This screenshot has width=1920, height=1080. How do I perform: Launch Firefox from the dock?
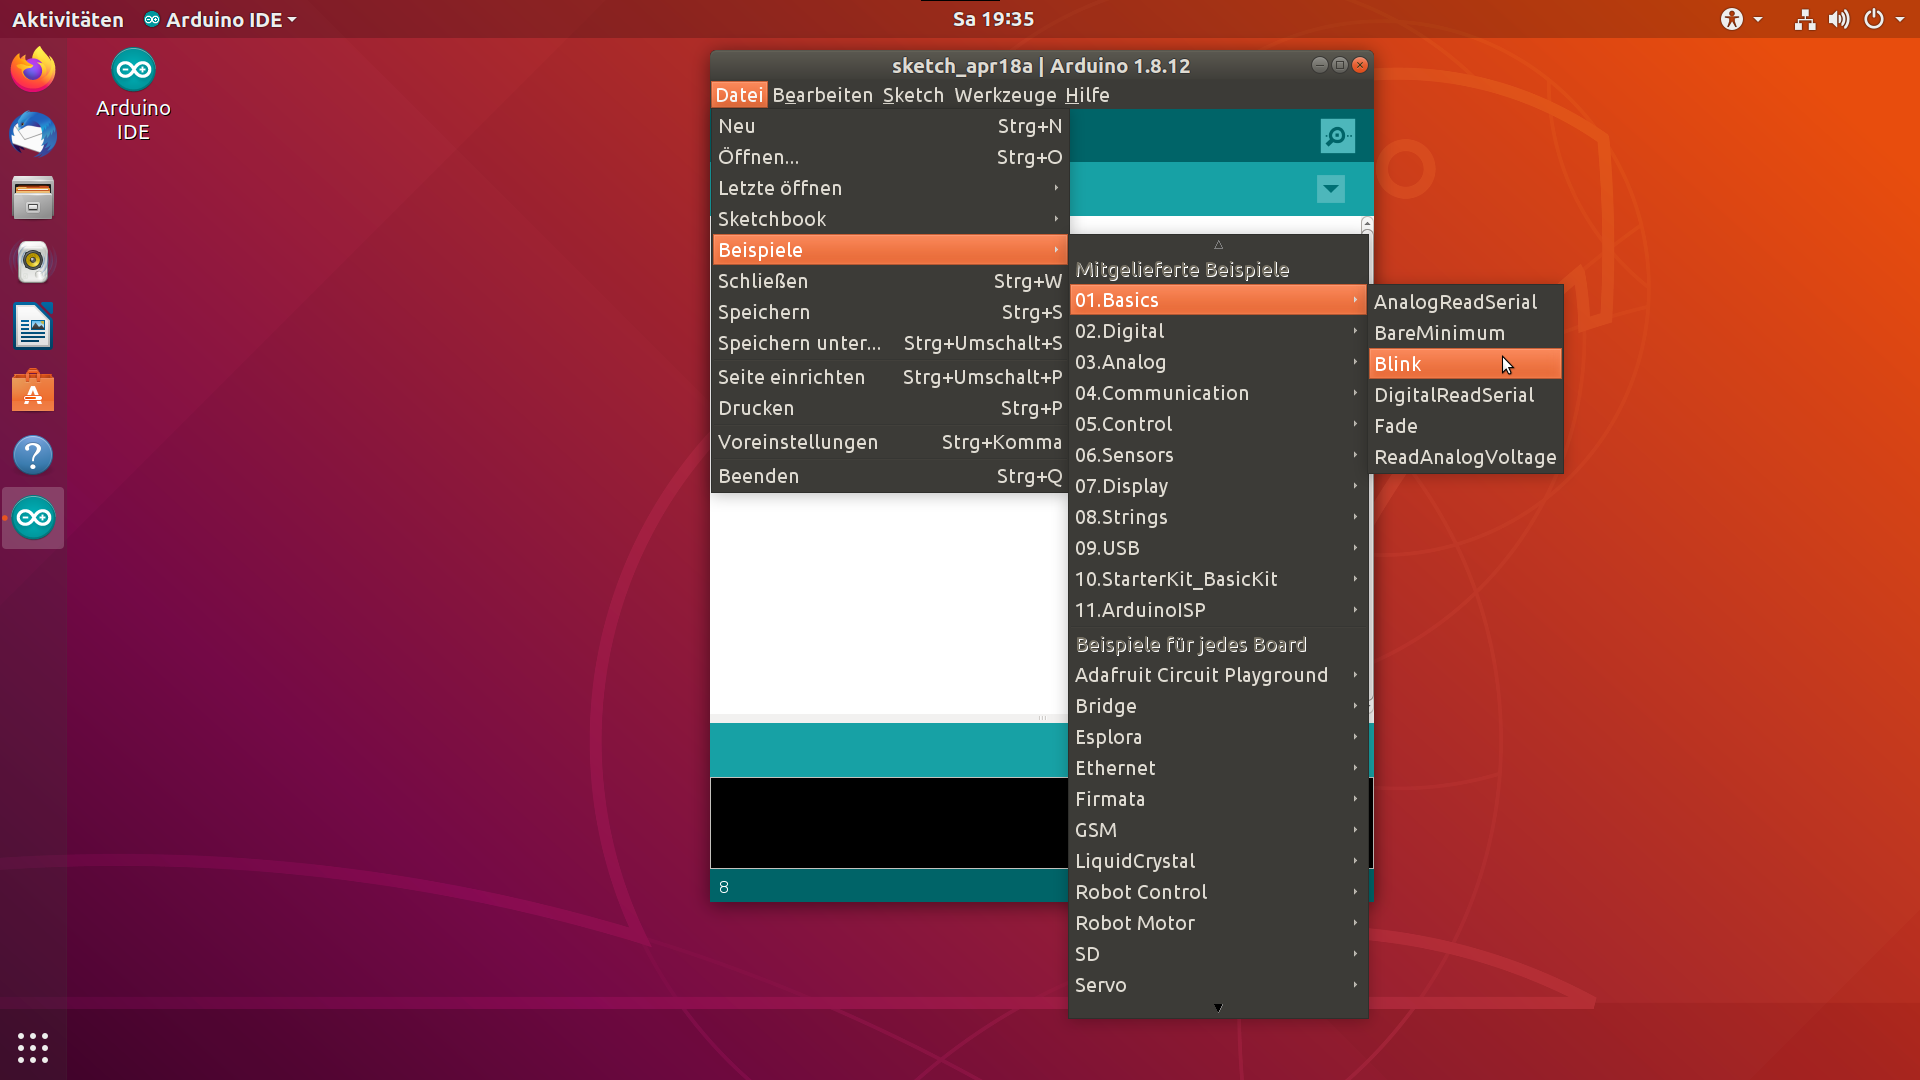tap(33, 70)
